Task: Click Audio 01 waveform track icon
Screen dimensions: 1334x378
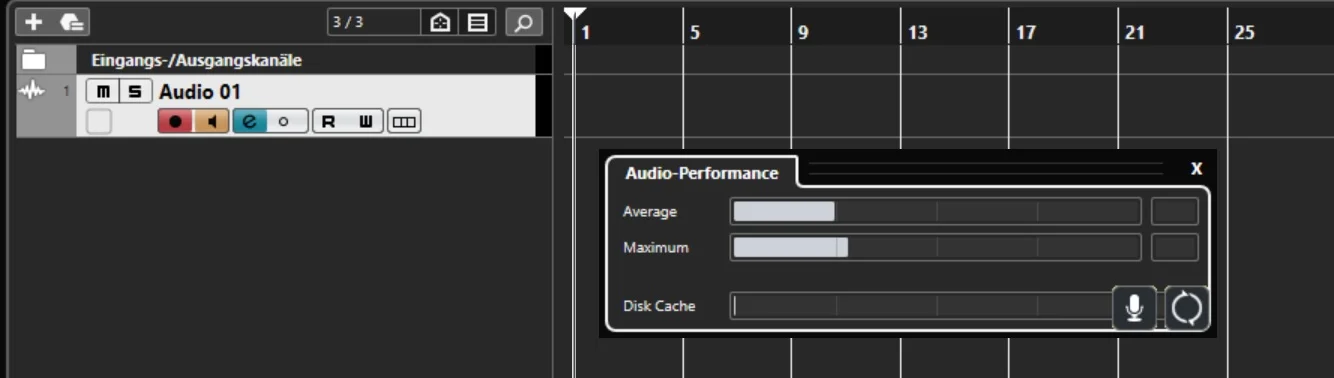Action: 33,91
